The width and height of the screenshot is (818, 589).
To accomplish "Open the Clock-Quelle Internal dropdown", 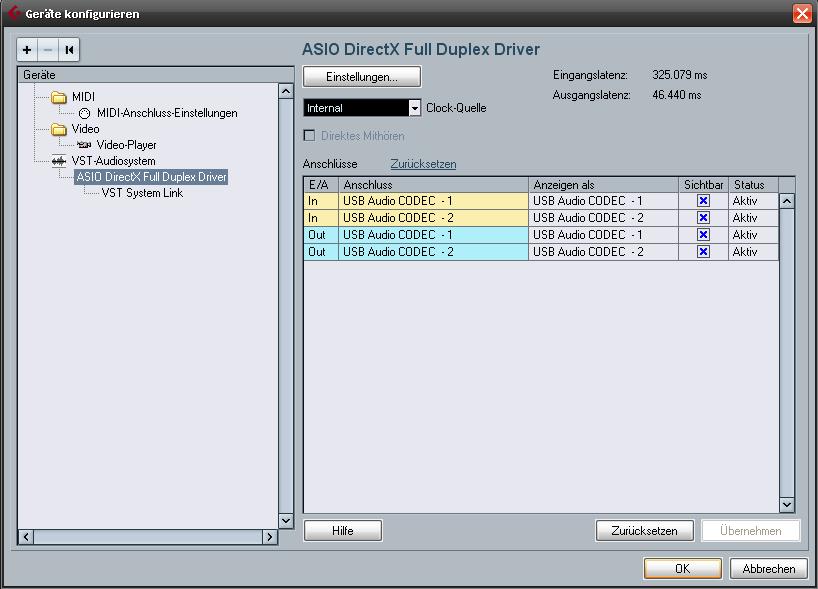I will click(x=414, y=108).
